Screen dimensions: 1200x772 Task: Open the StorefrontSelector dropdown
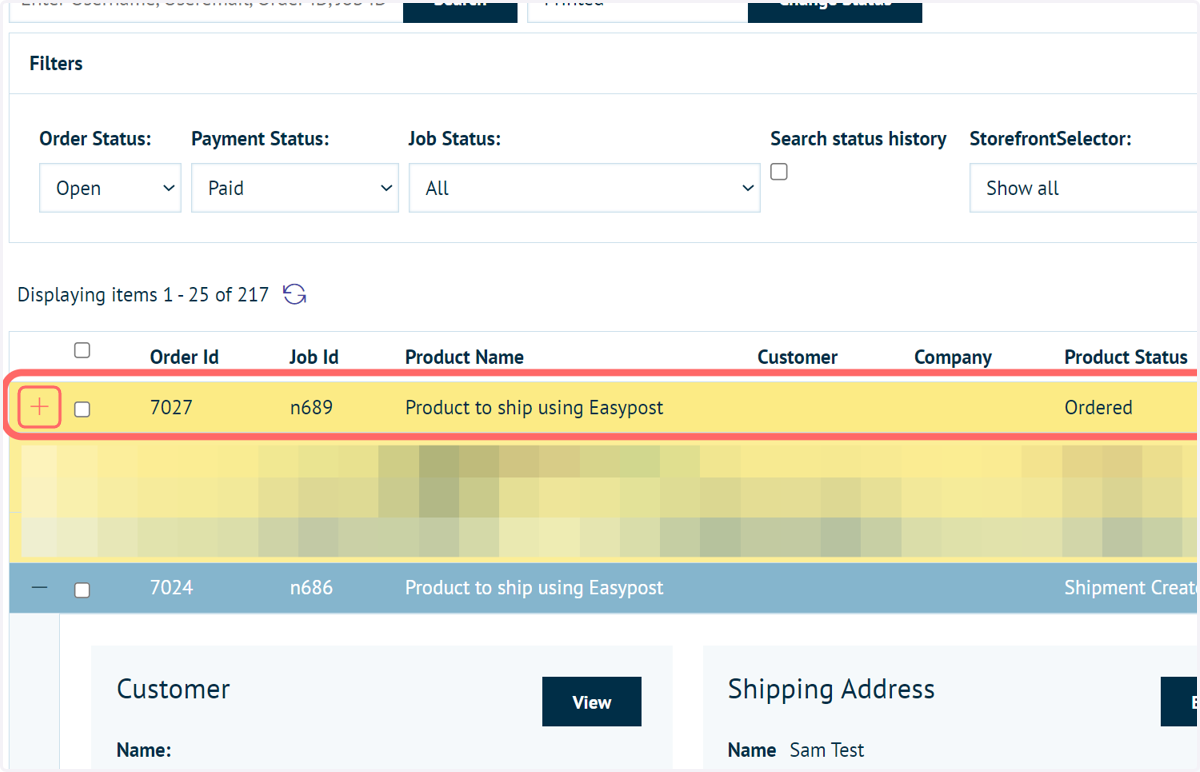1084,188
